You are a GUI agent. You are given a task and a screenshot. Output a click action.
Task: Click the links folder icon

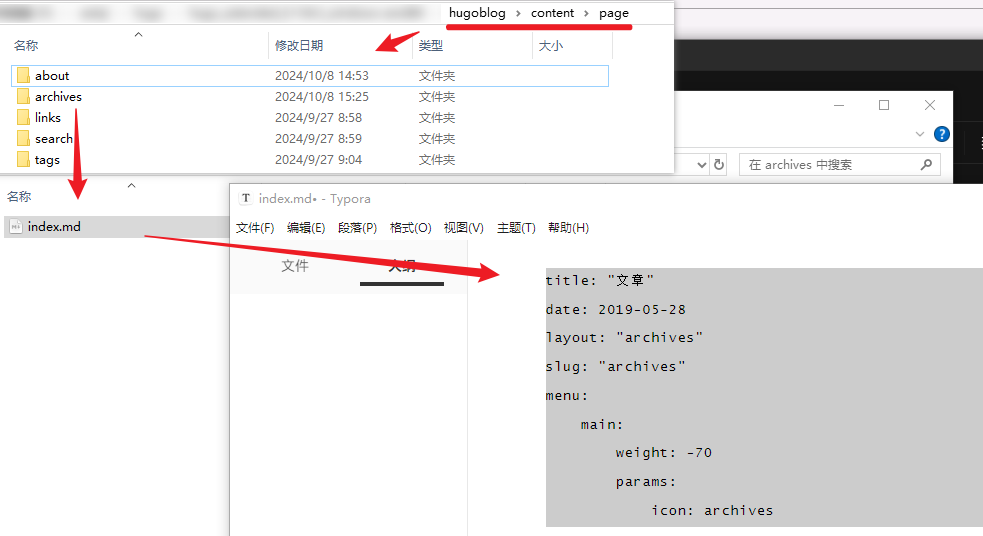(x=23, y=118)
